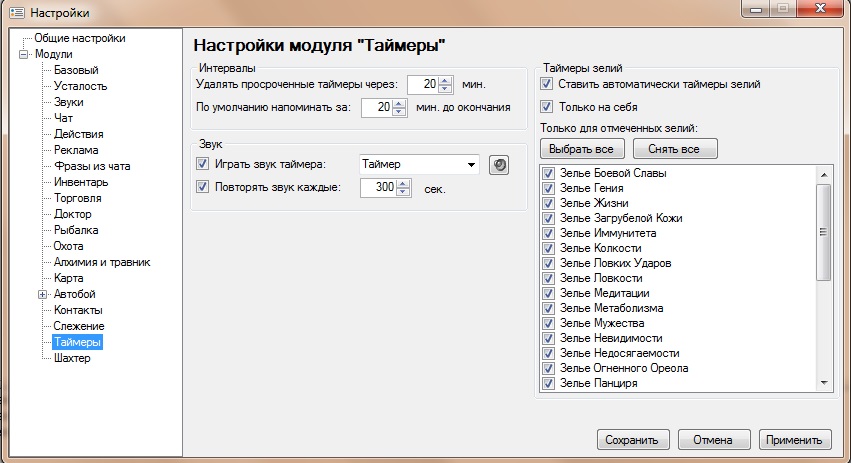Click the potion list scrollbar thumb

824,232
